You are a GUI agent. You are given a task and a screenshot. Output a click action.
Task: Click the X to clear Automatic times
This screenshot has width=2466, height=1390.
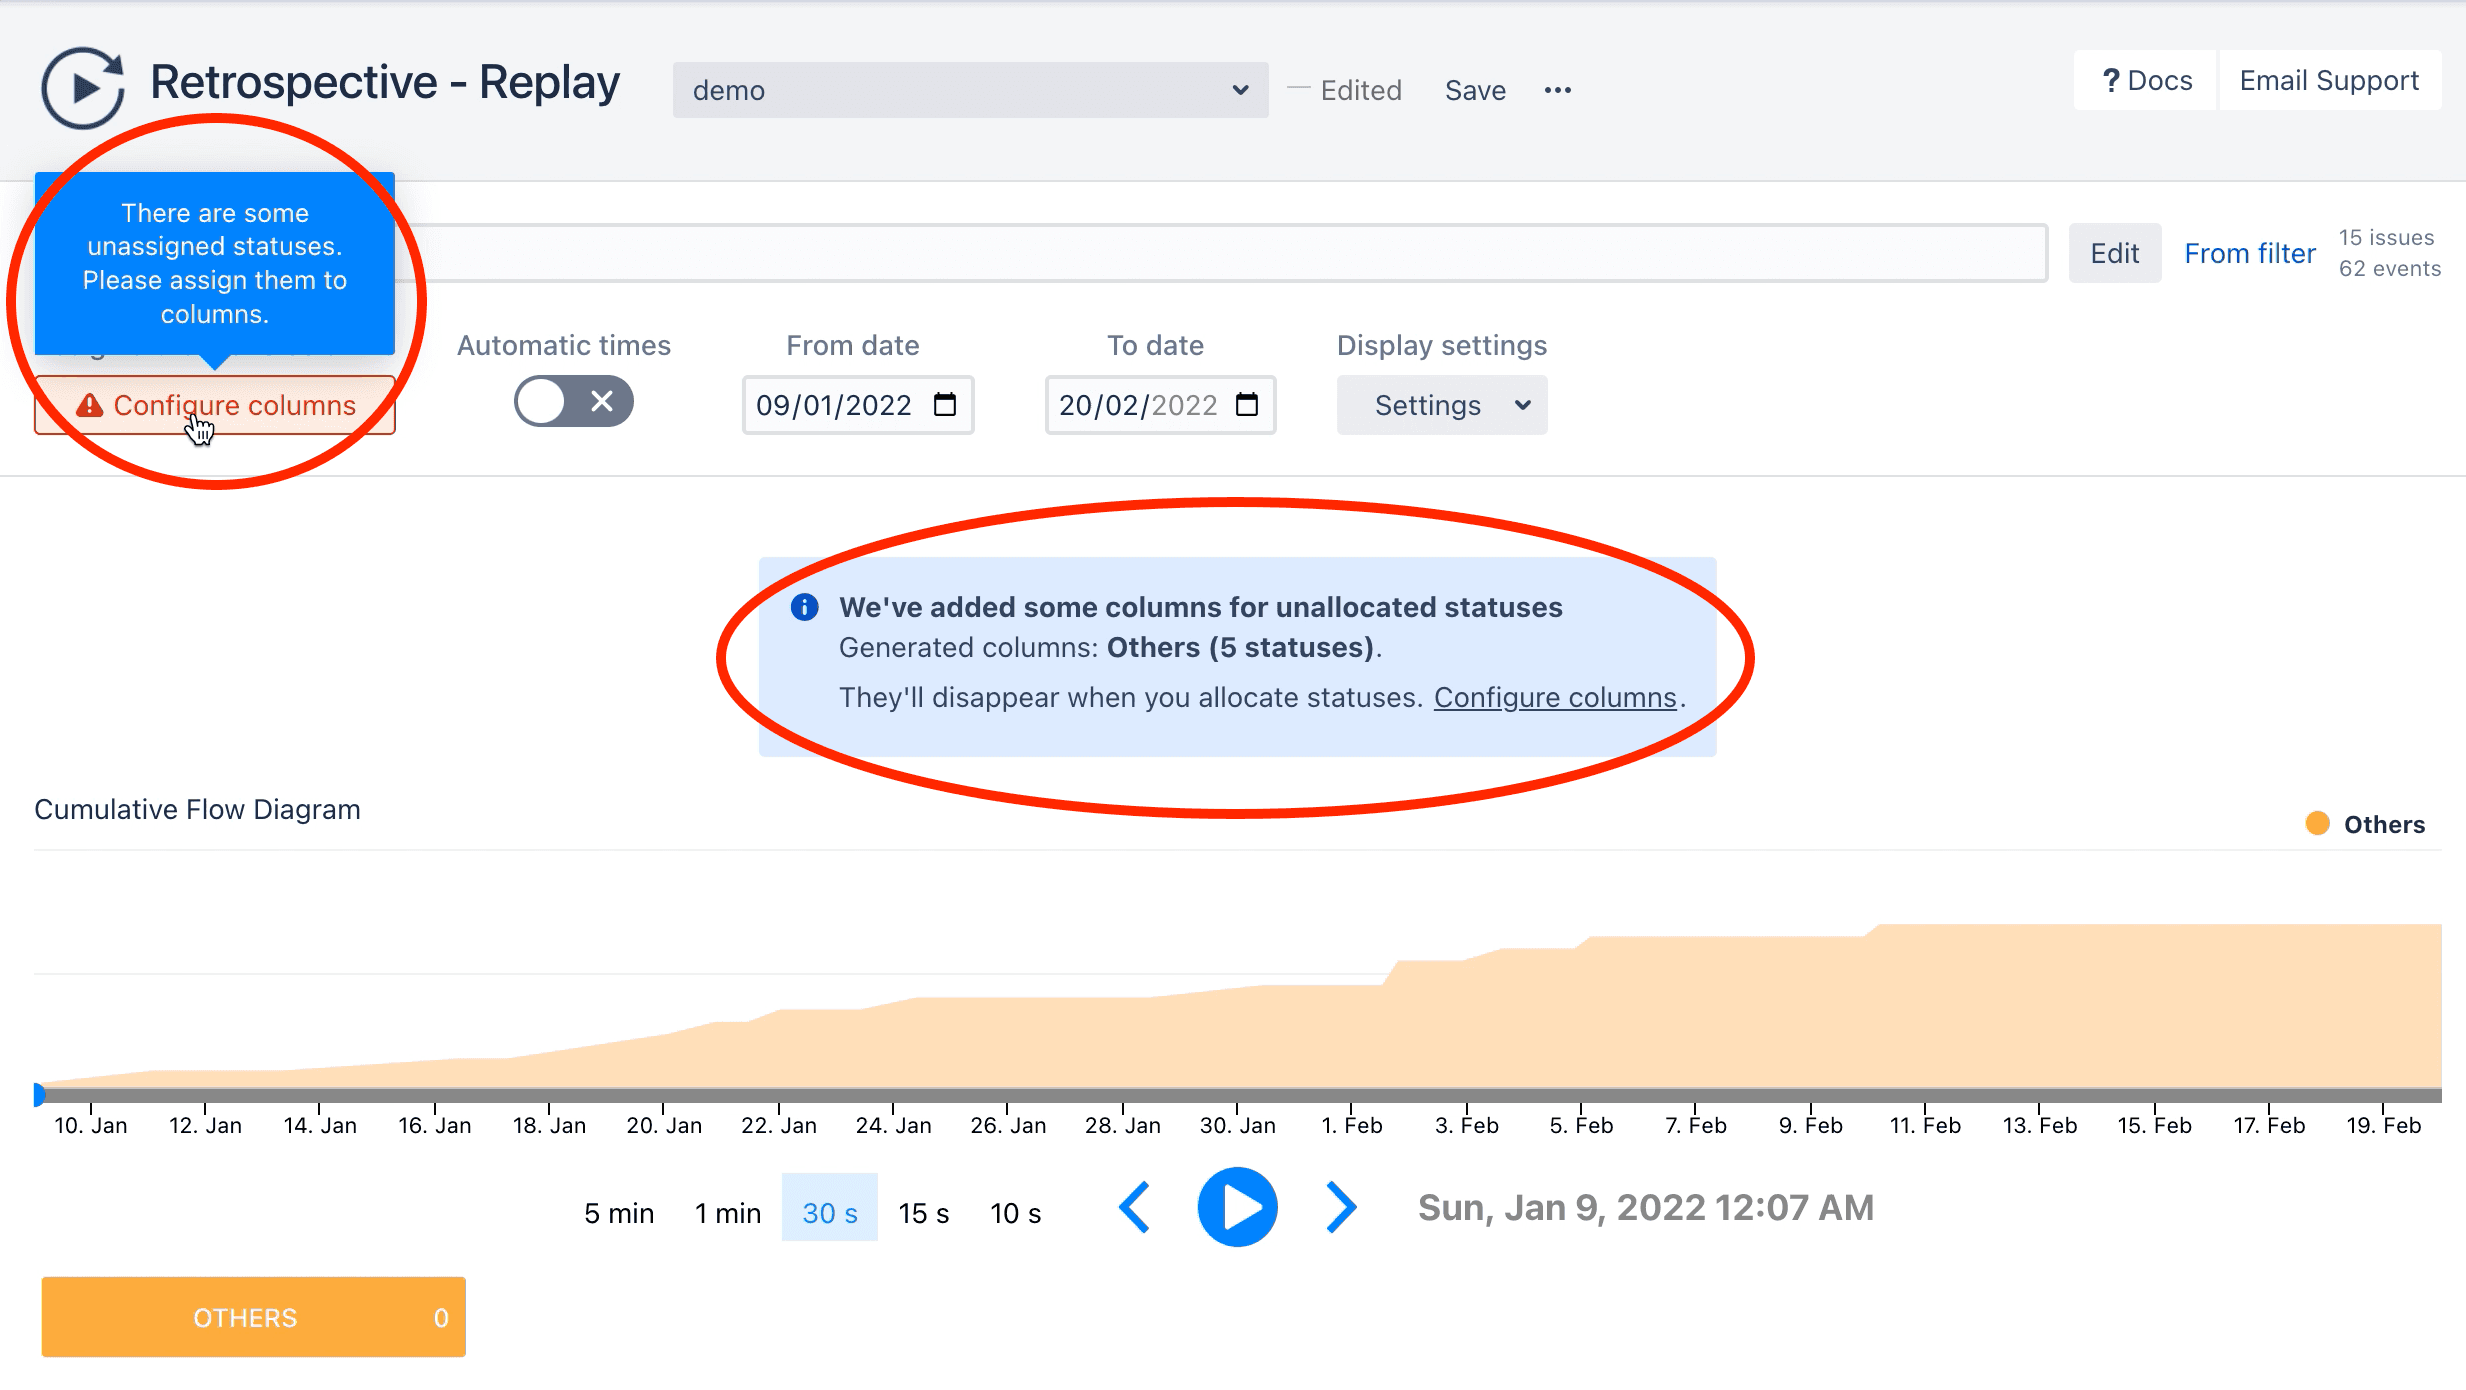tap(601, 401)
